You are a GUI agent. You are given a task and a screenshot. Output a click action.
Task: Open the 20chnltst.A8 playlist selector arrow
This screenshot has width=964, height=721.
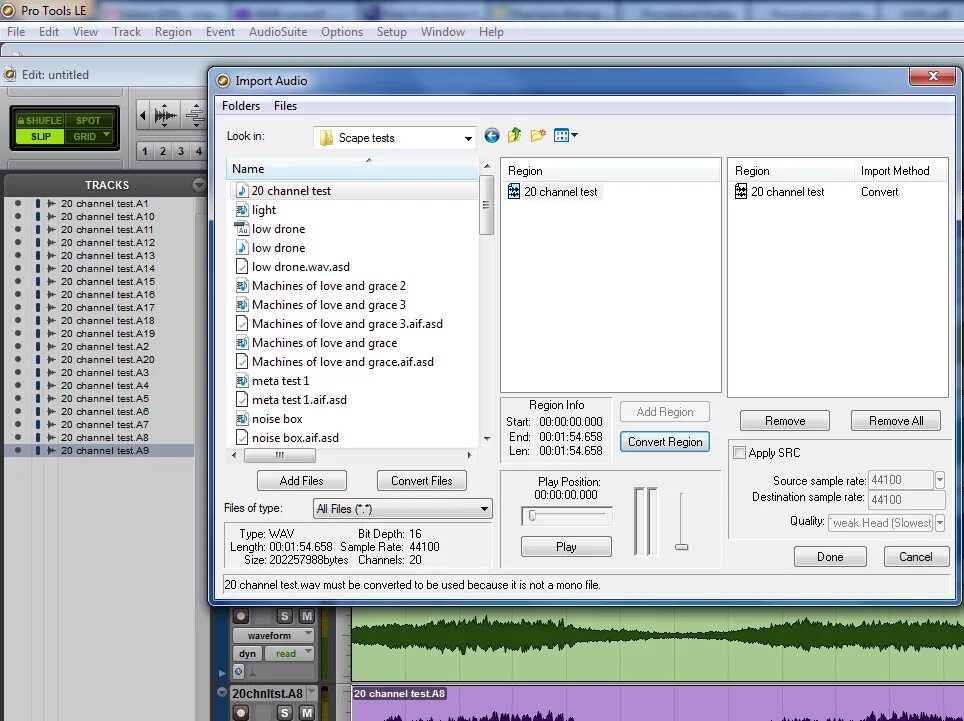[312, 693]
